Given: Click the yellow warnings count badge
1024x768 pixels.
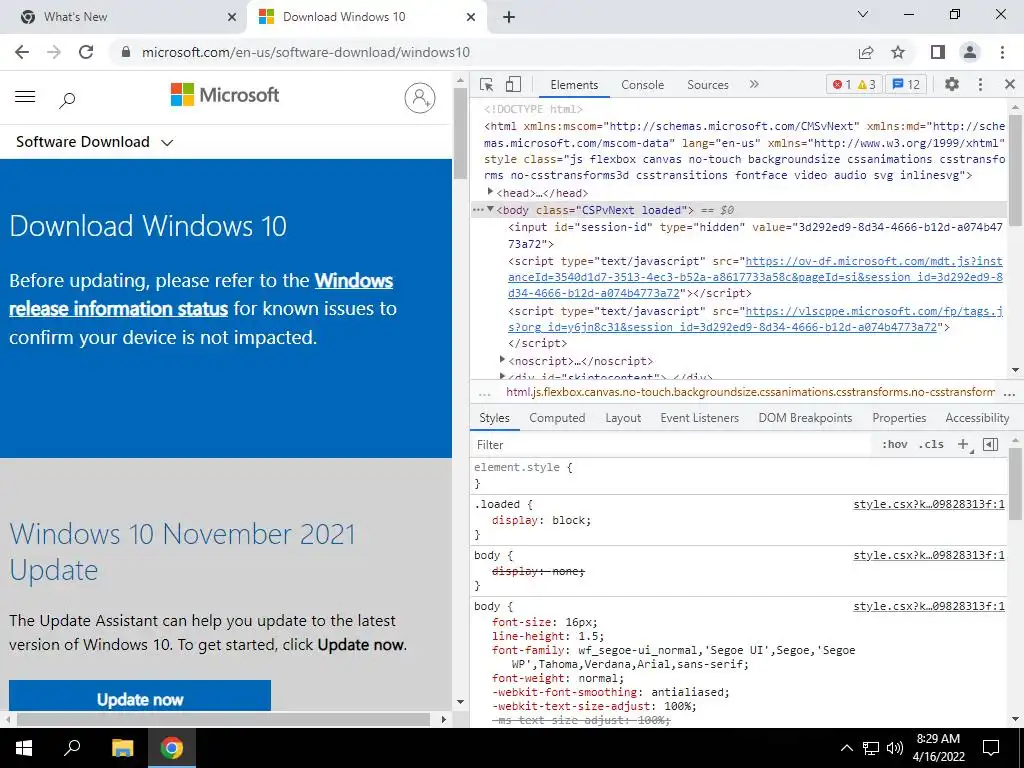Looking at the screenshot, I should coord(867,84).
